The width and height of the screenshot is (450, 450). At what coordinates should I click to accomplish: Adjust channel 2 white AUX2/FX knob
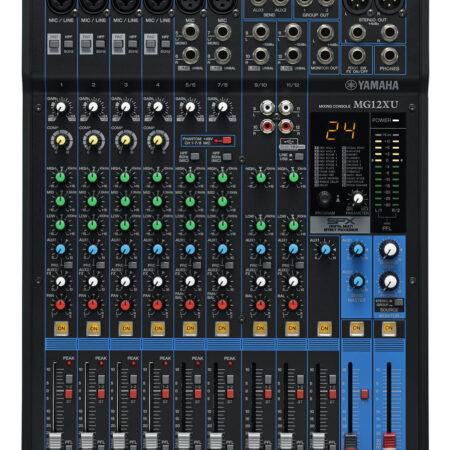click(x=93, y=282)
